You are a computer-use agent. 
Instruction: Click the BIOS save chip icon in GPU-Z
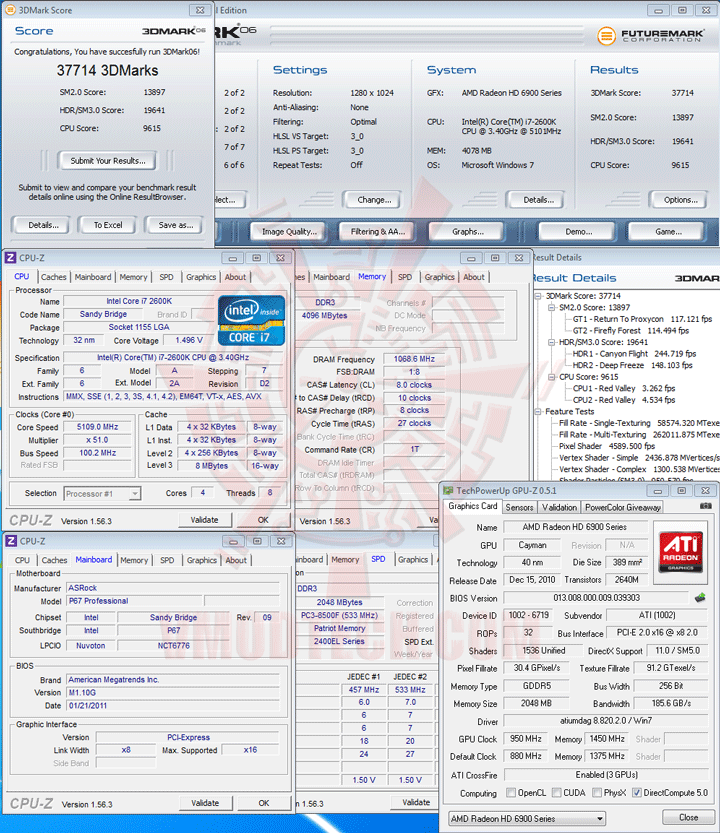point(700,598)
